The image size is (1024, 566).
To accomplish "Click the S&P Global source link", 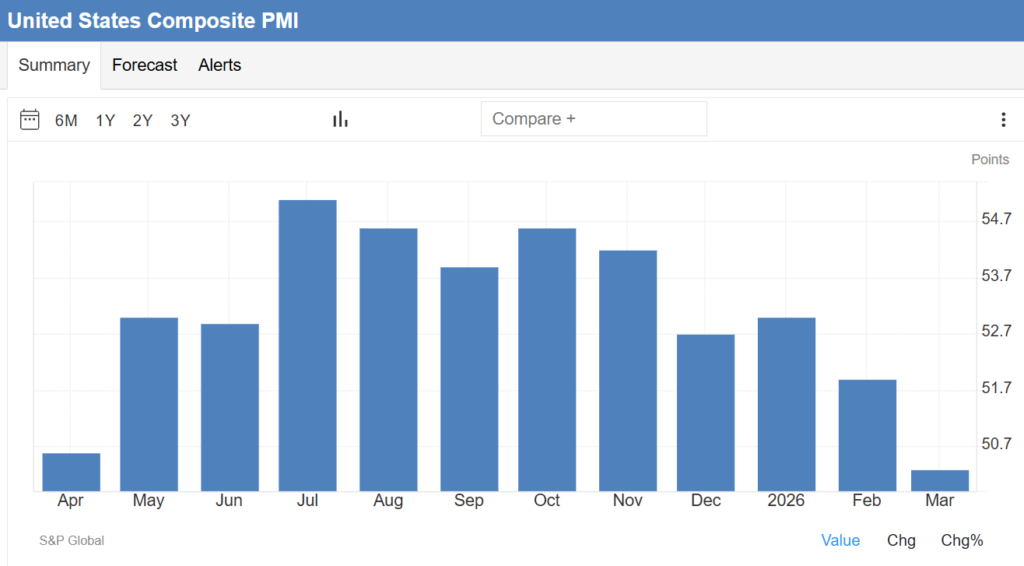I will pos(72,540).
